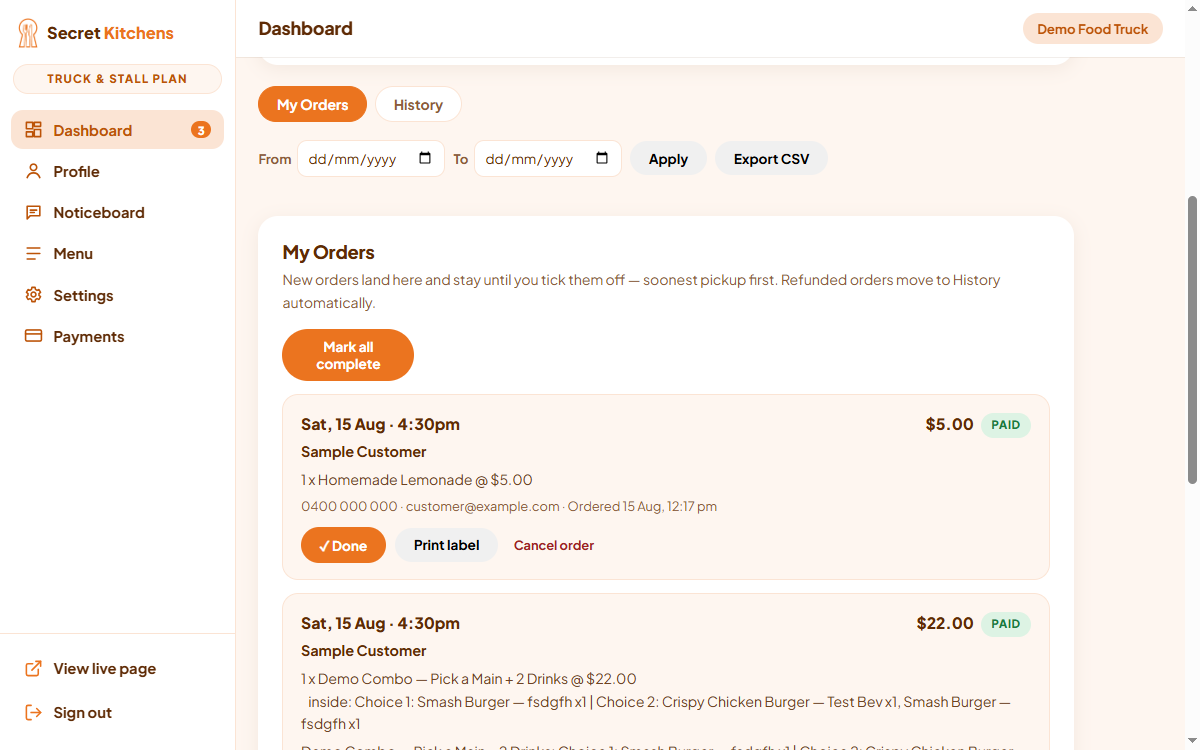The height and width of the screenshot is (750, 1200).
Task: Click the '1 x Demo Combo' order line
Action: (x=469, y=679)
